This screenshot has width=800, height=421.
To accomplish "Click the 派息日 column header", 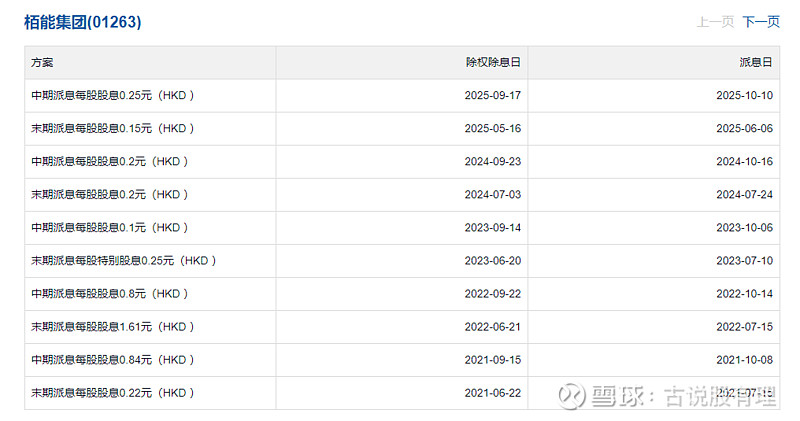I will (x=756, y=62).
